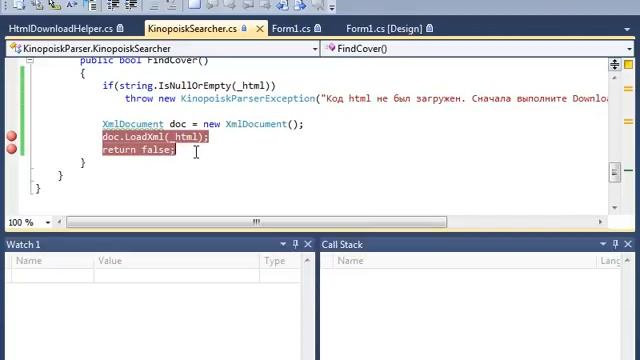Image resolution: width=640 pixels, height=360 pixels.
Task: Collapse the FindCover method outline
Action: click(30, 60)
